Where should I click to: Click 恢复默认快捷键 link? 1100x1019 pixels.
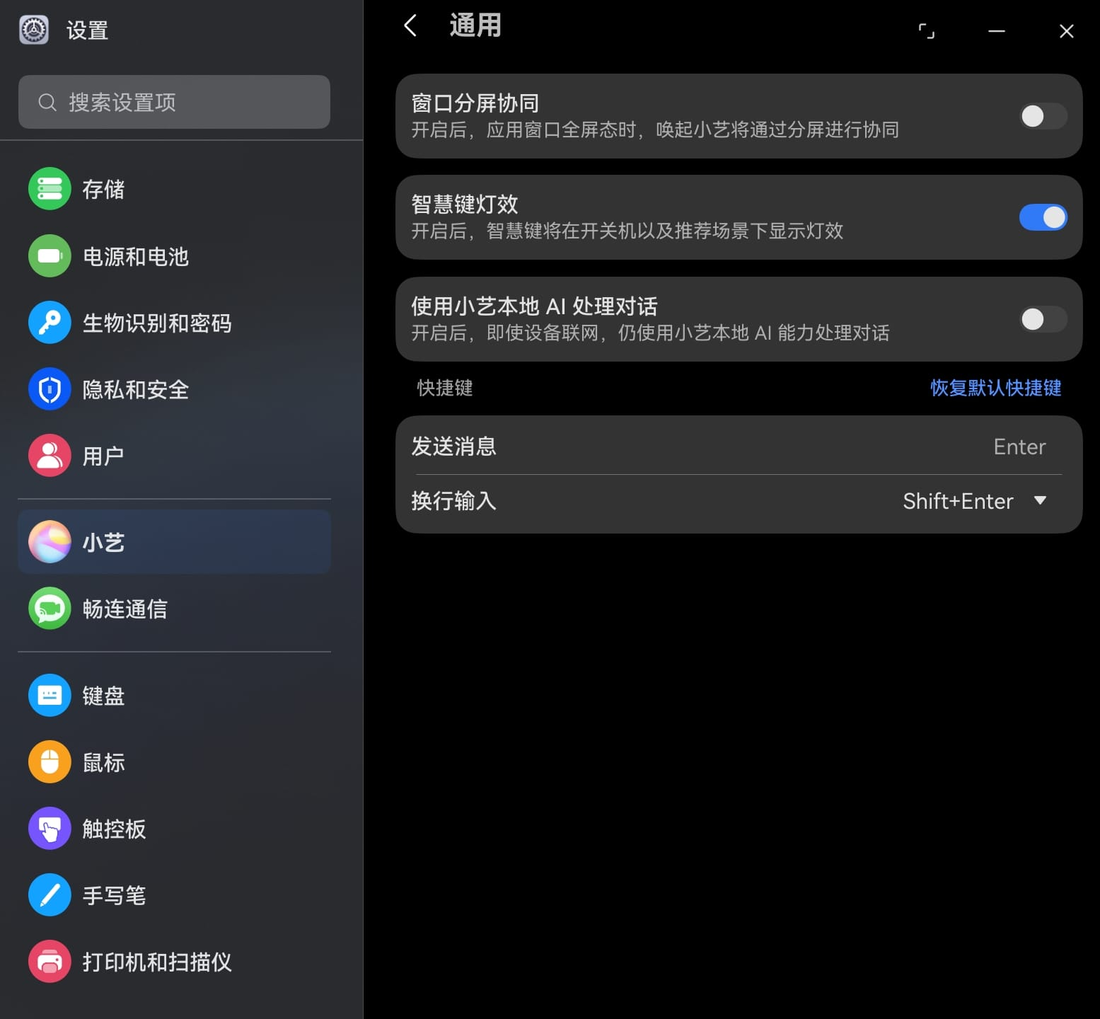(x=995, y=388)
